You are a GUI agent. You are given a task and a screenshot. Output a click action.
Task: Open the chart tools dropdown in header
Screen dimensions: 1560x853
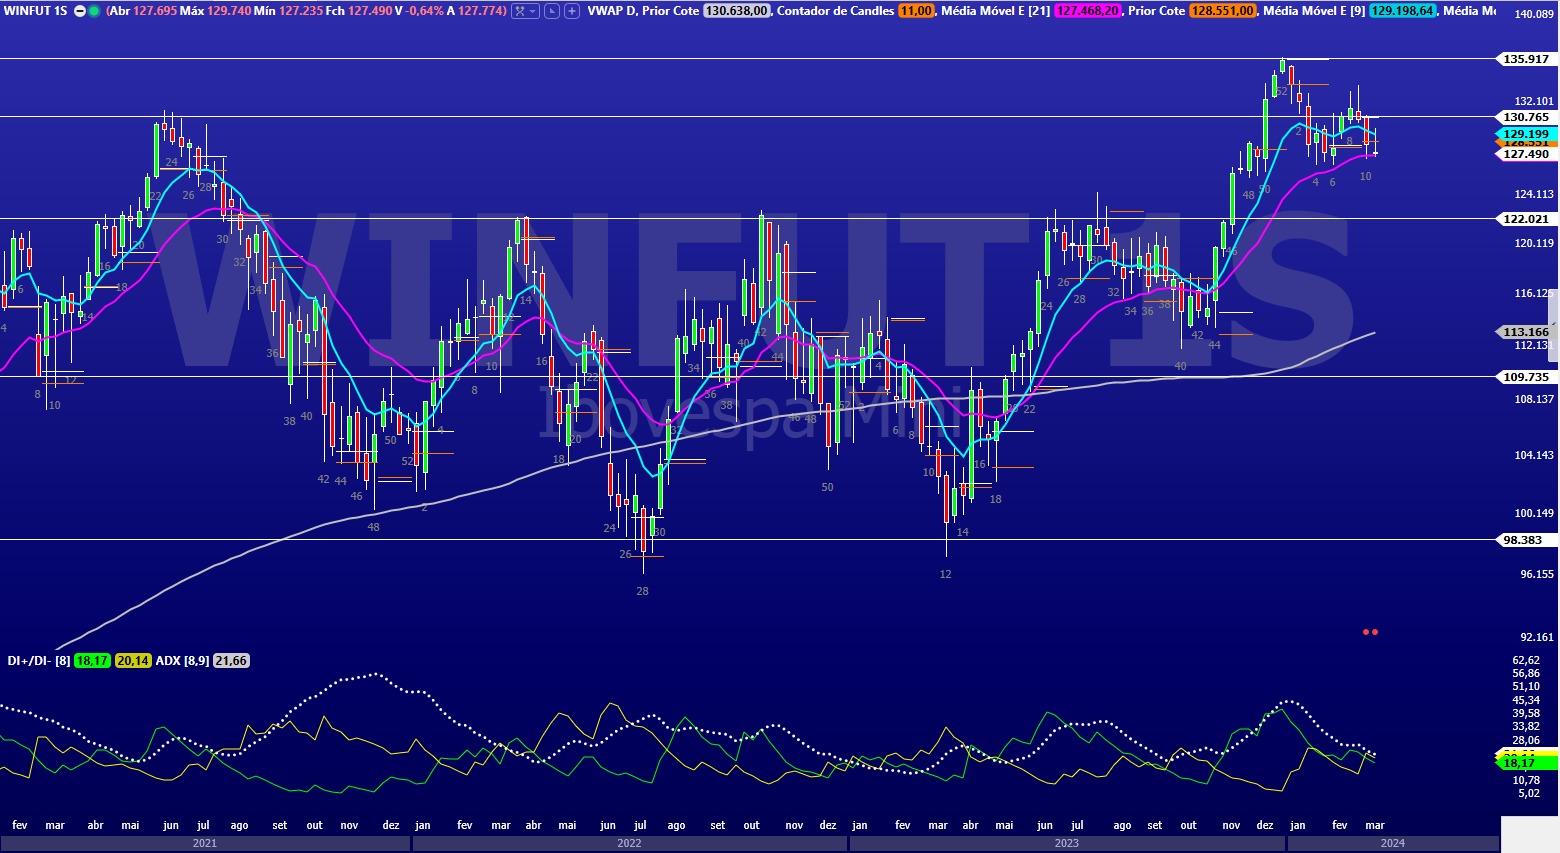[x=526, y=11]
